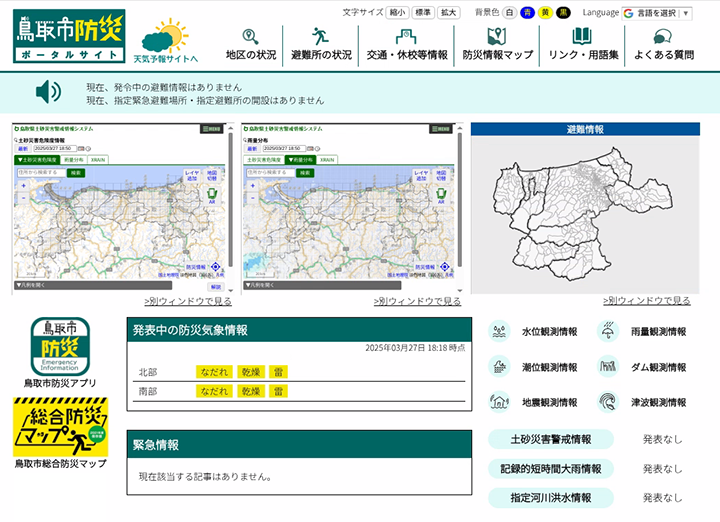Click the speaker announcement icon

(x=48, y=93)
